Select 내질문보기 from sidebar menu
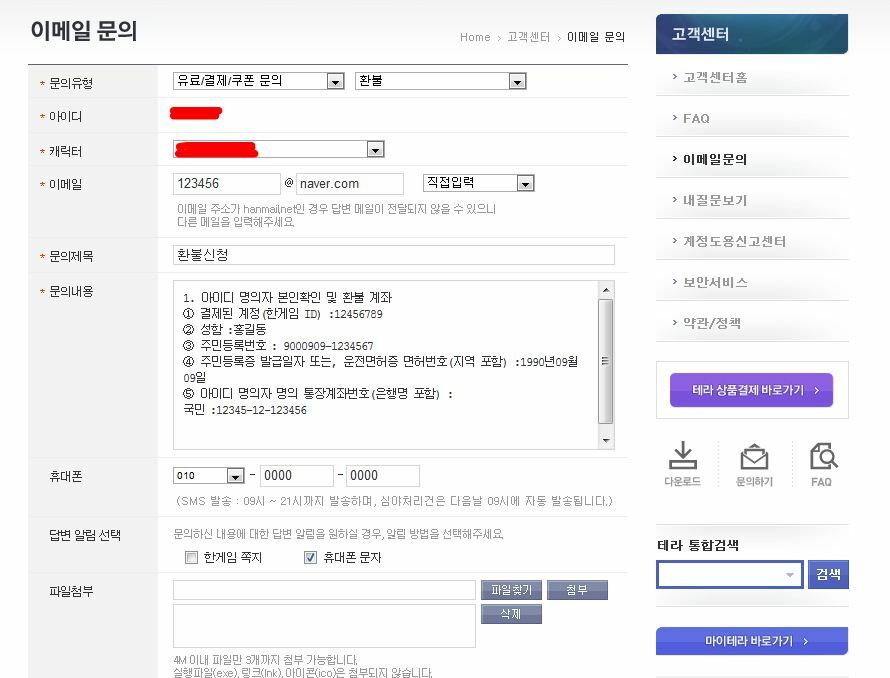 (x=715, y=200)
